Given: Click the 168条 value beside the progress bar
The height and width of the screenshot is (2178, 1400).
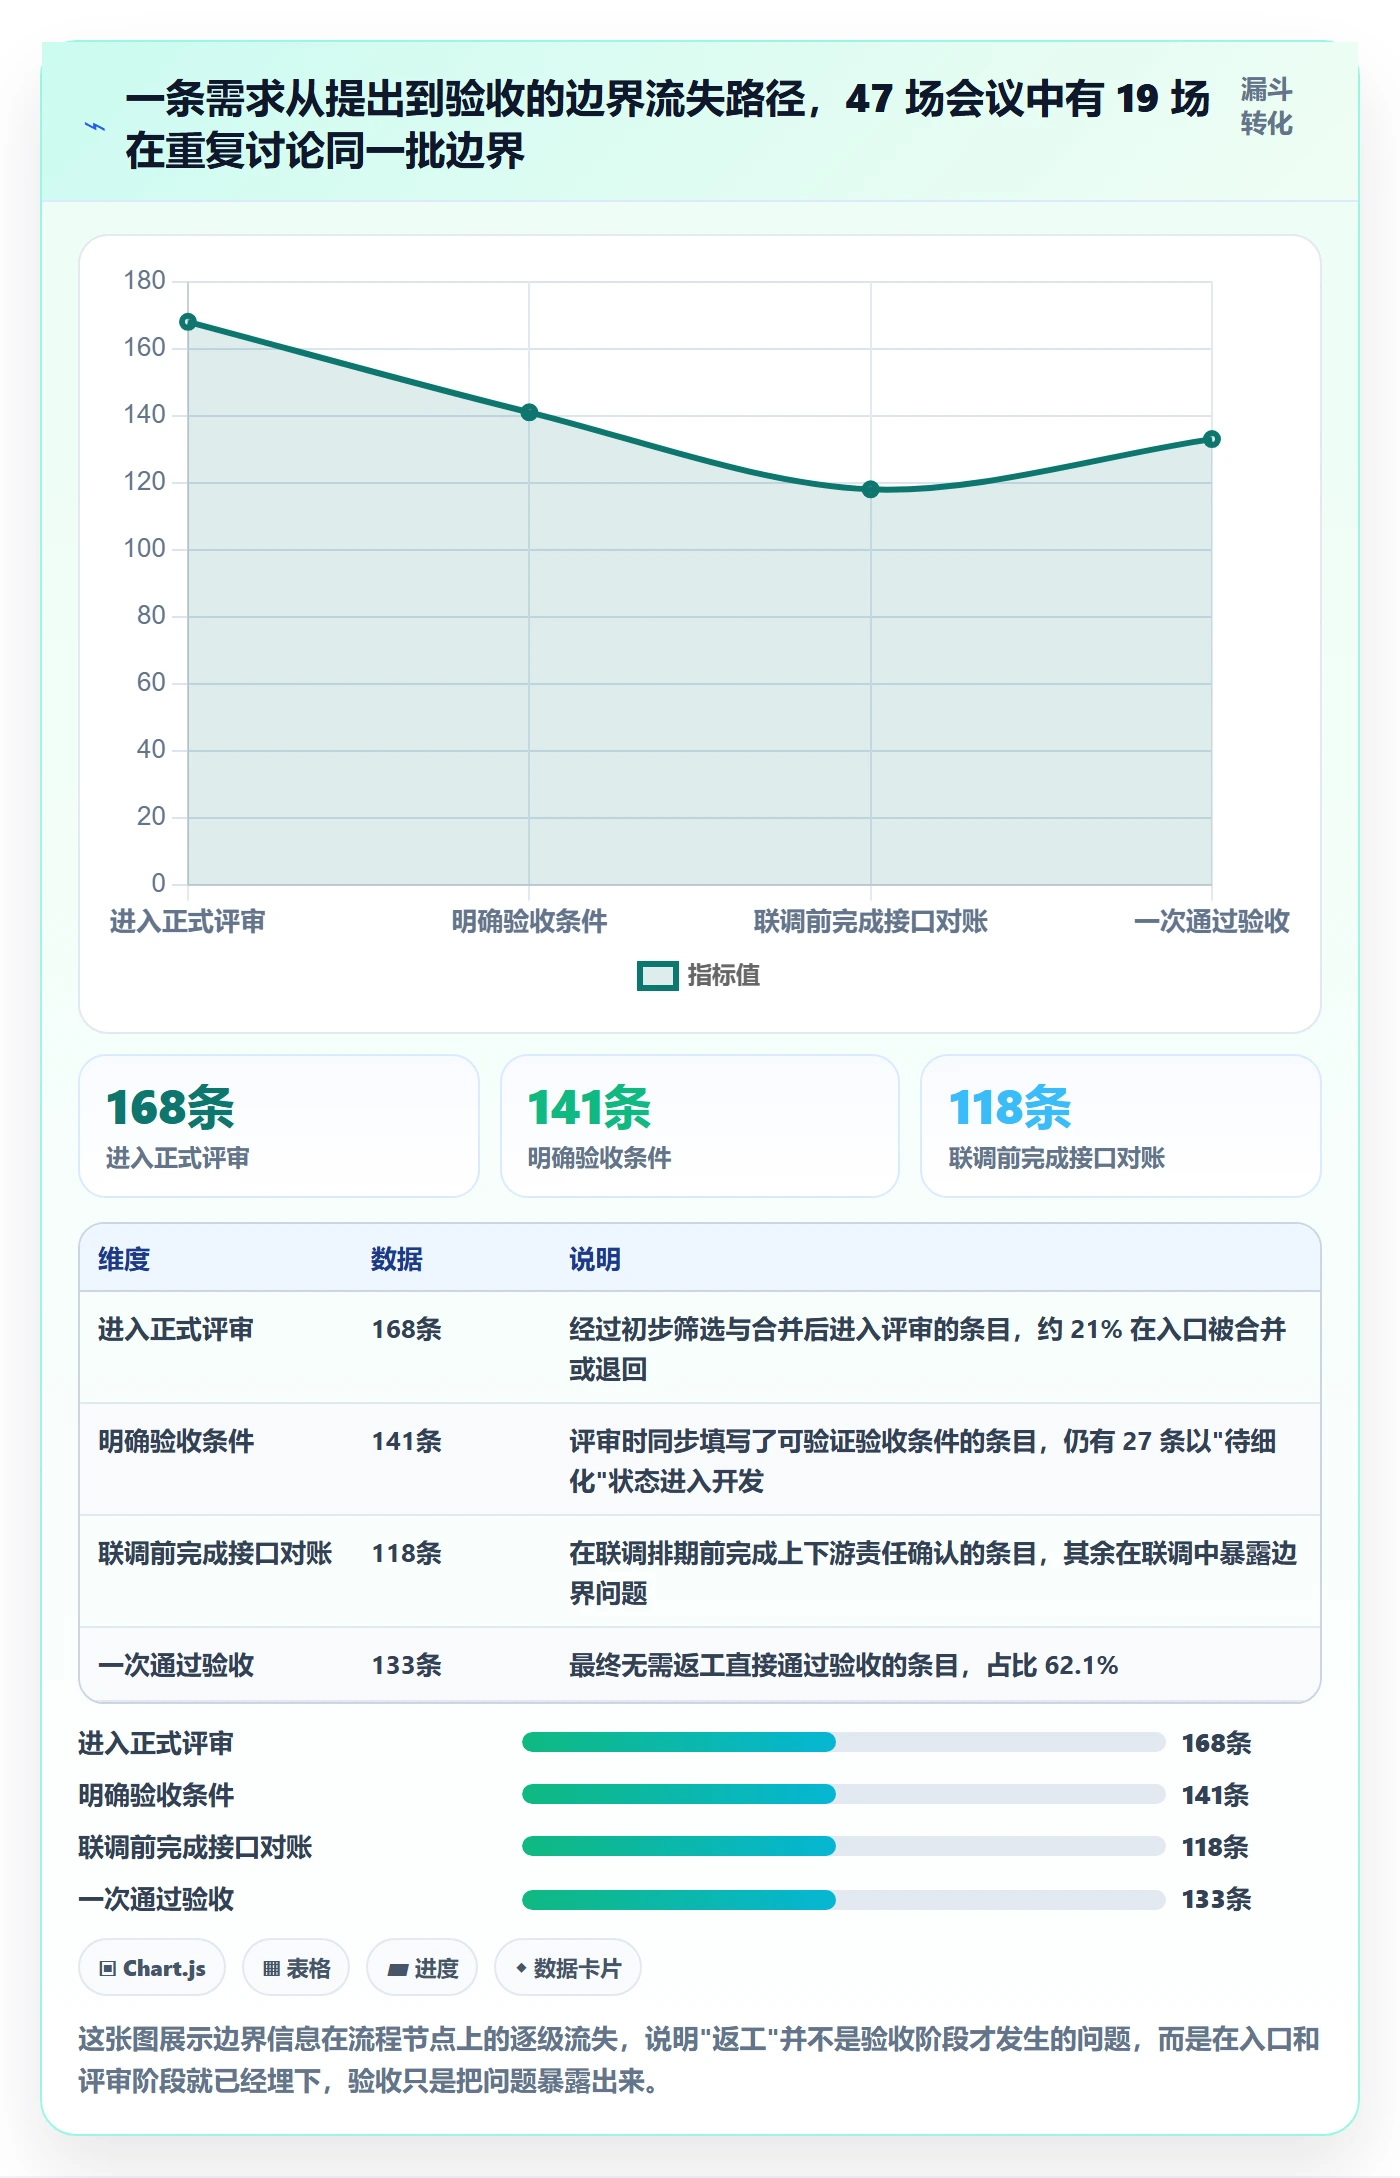Looking at the screenshot, I should [x=1216, y=1743].
